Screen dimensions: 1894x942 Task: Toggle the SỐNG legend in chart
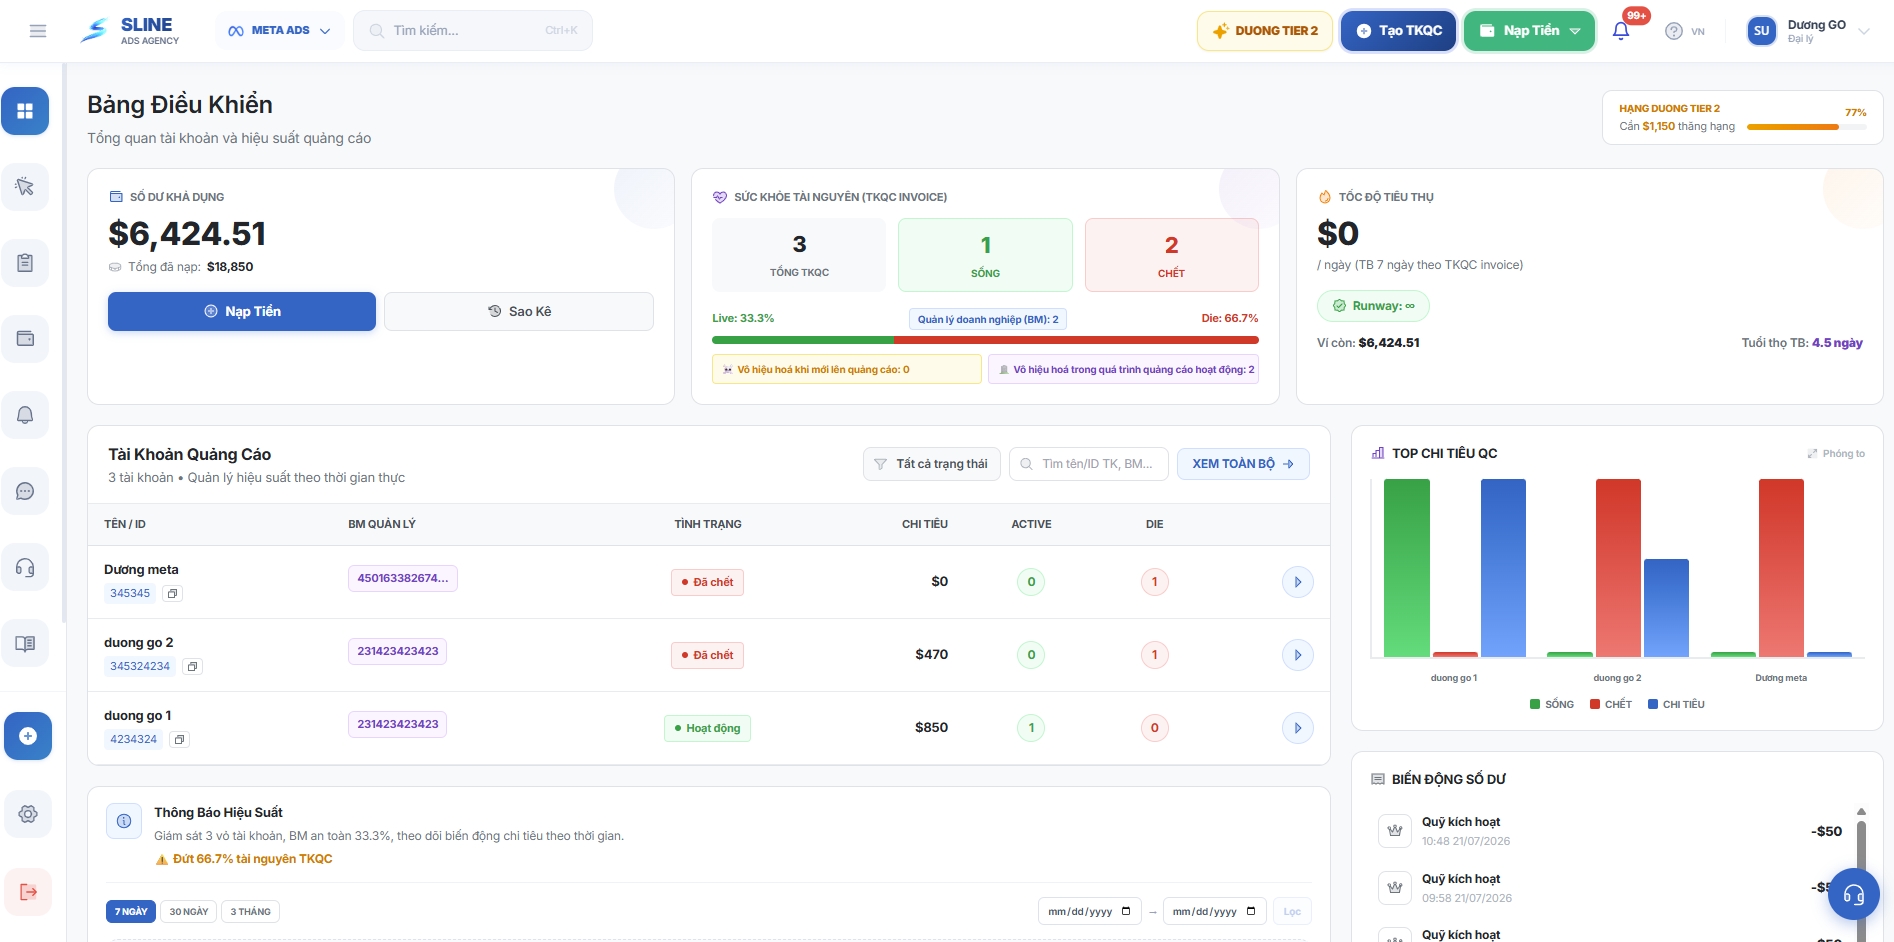tap(1551, 704)
